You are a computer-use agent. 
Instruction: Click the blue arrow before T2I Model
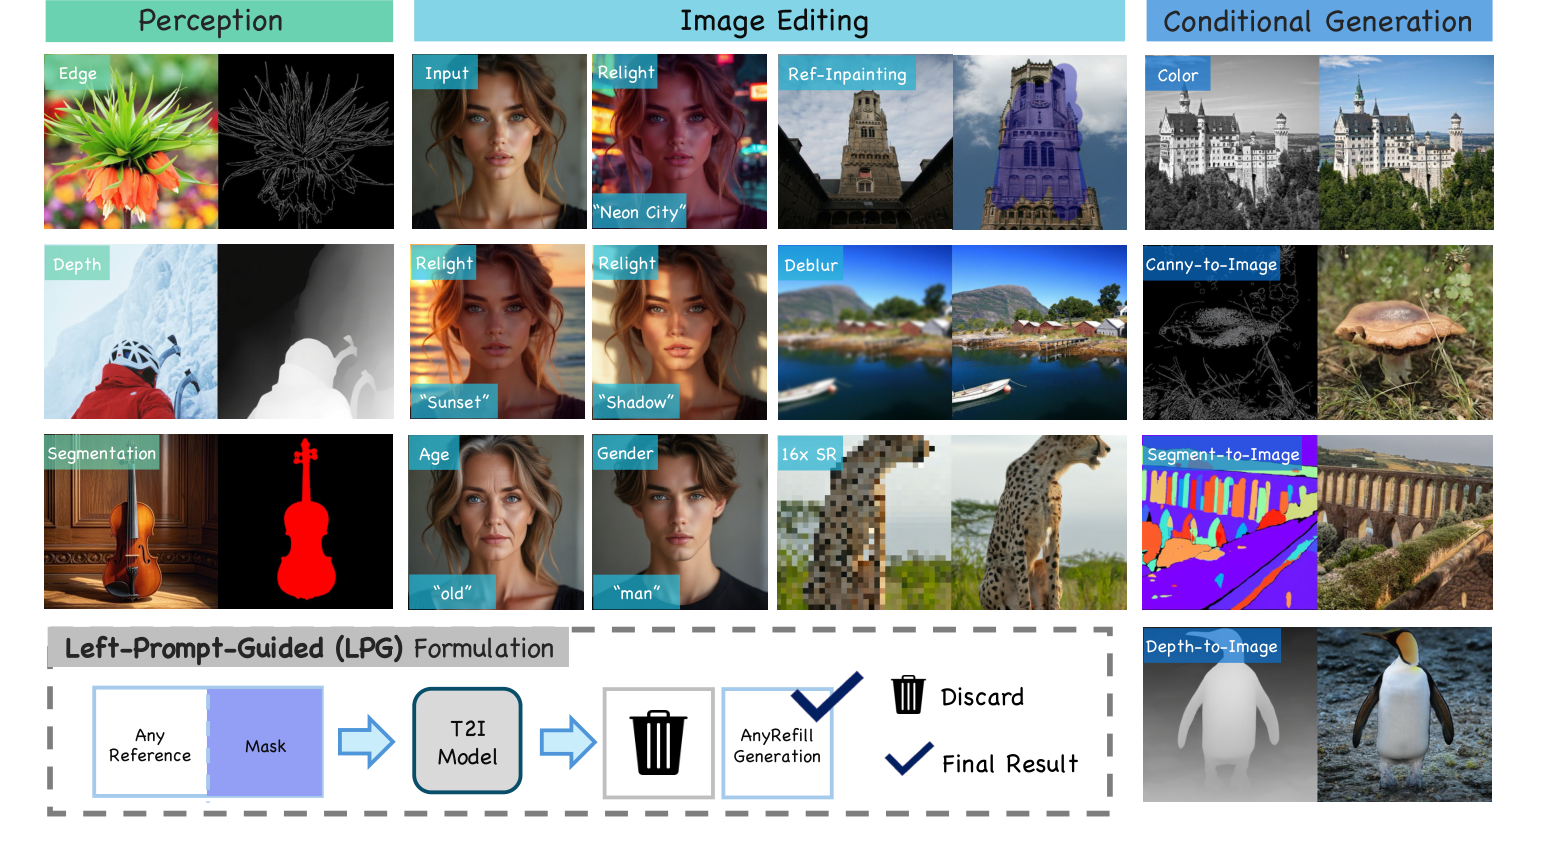366,742
